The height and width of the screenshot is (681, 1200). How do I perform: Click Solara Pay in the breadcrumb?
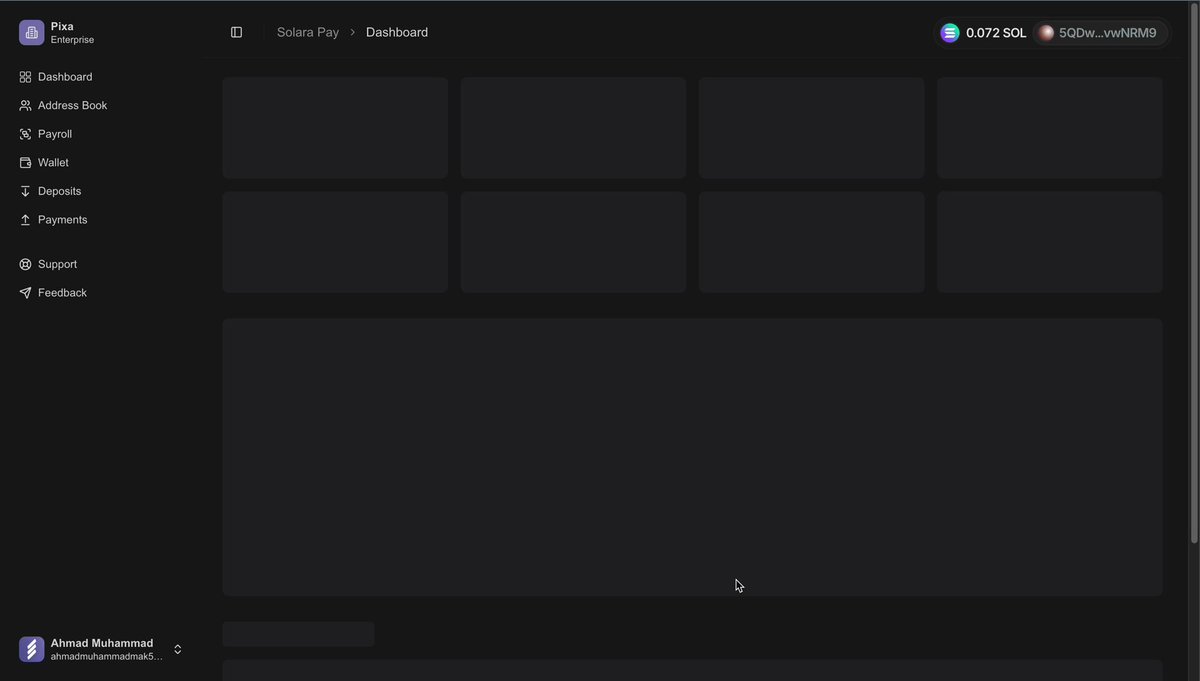coord(307,31)
